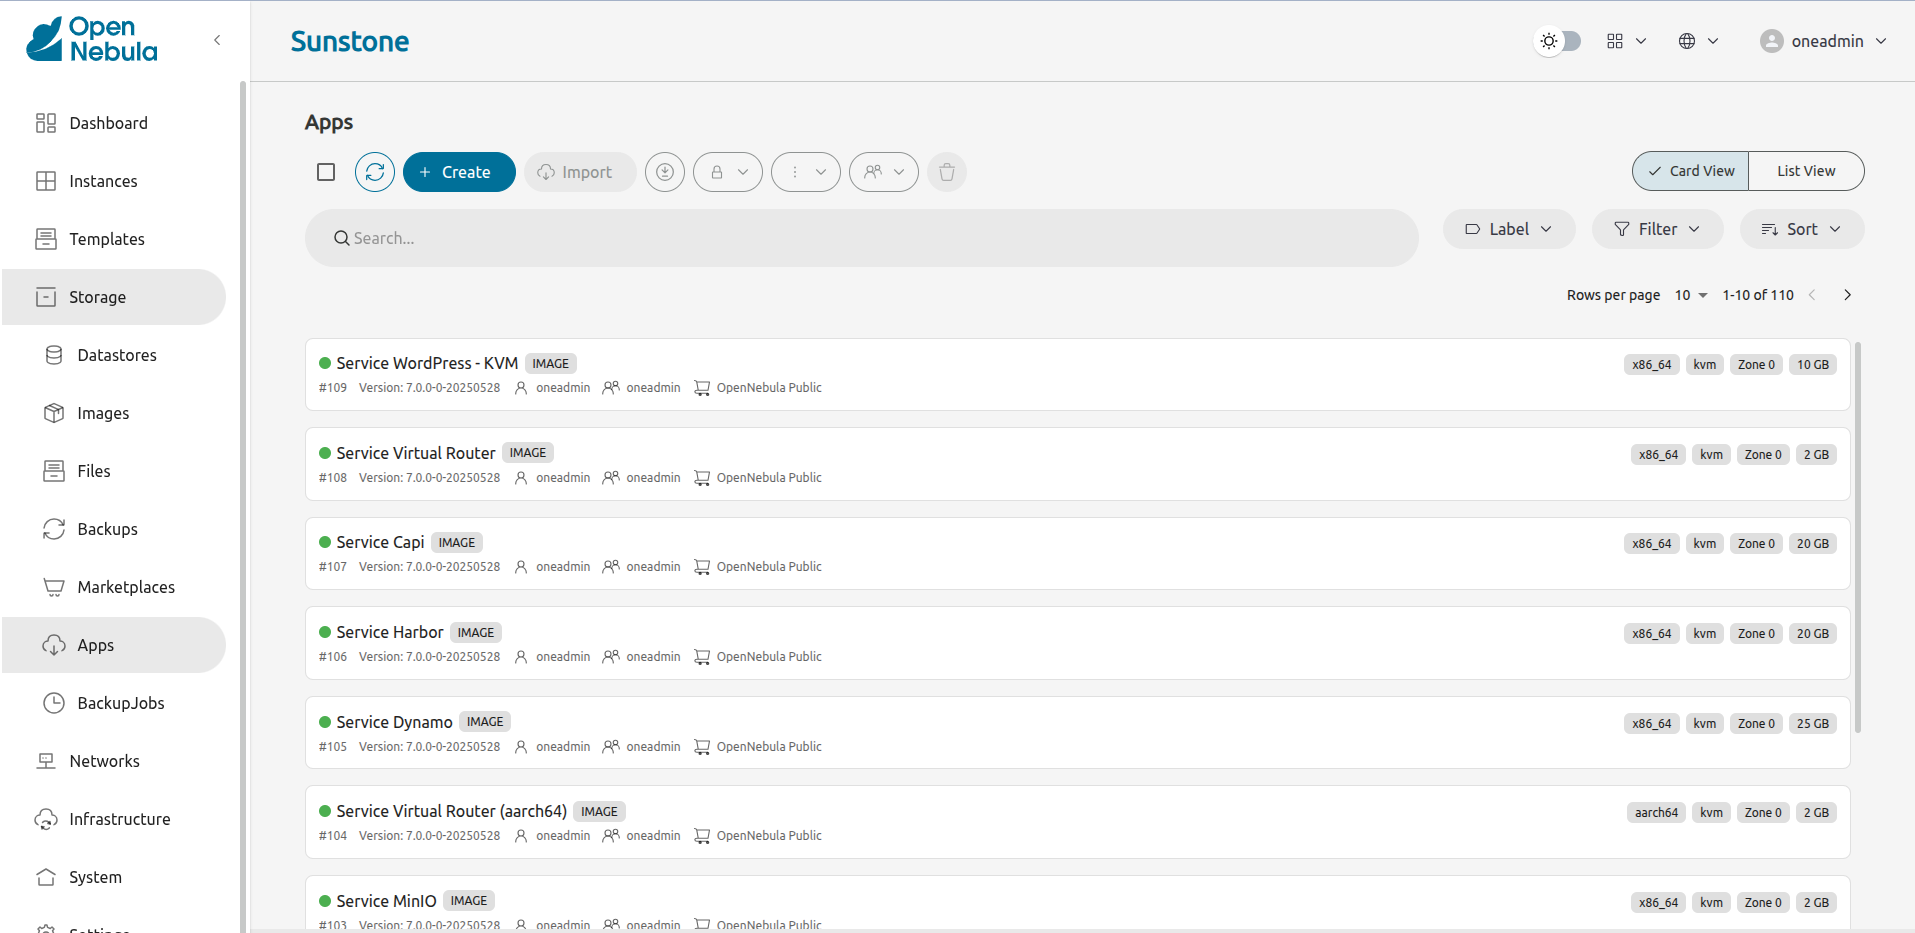Open the Filter options button
This screenshot has width=1915, height=933.
[1657, 229]
